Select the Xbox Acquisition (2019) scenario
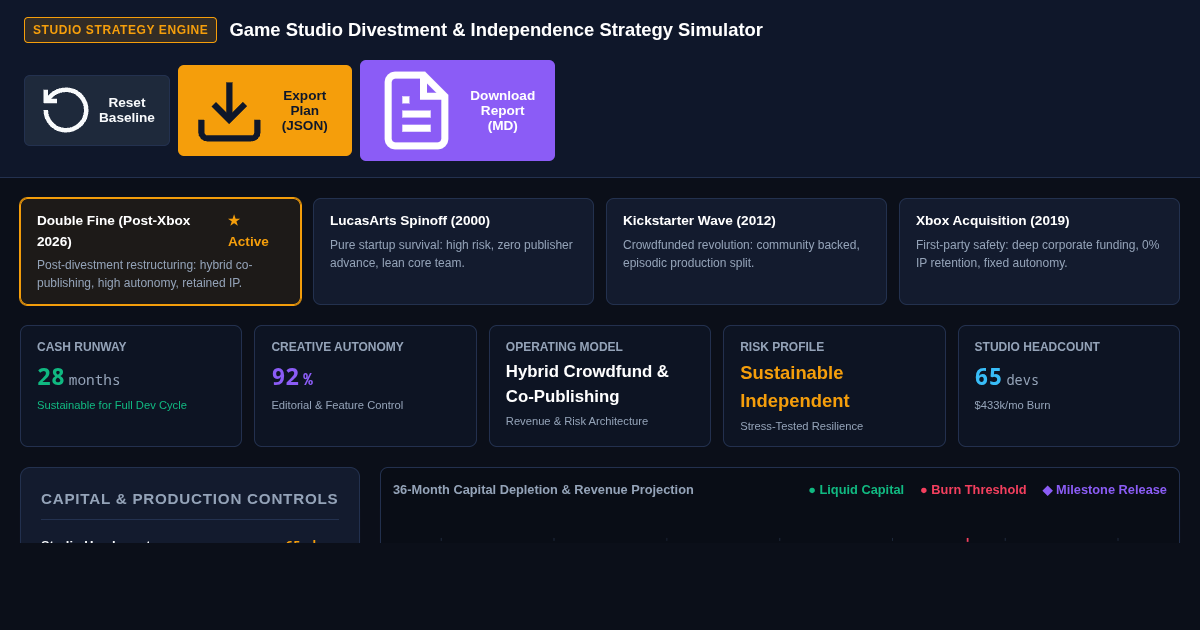Screen dimensions: 1200x630 coord(1039,251)
